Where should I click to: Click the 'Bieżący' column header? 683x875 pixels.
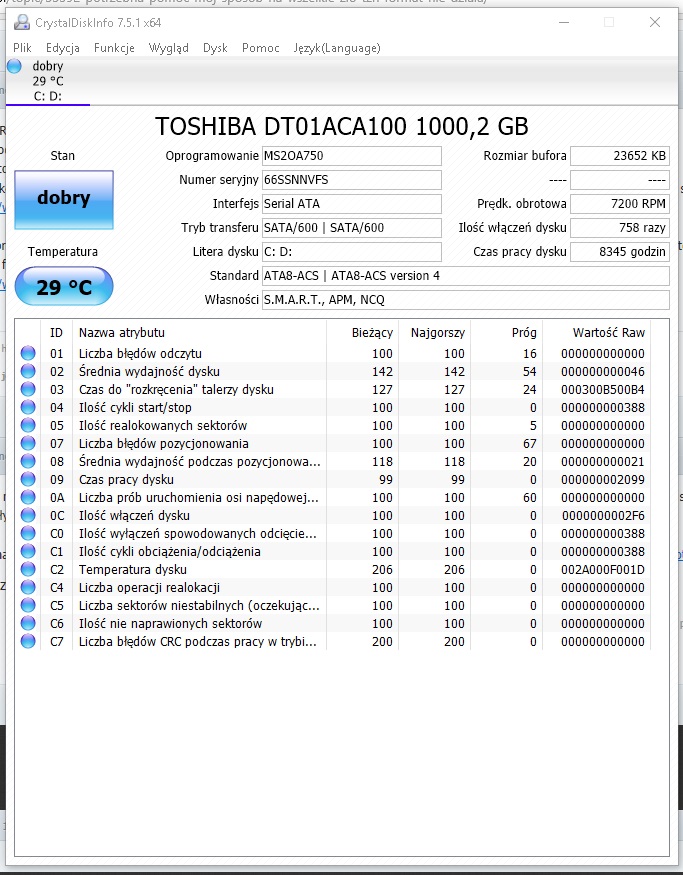click(363, 333)
